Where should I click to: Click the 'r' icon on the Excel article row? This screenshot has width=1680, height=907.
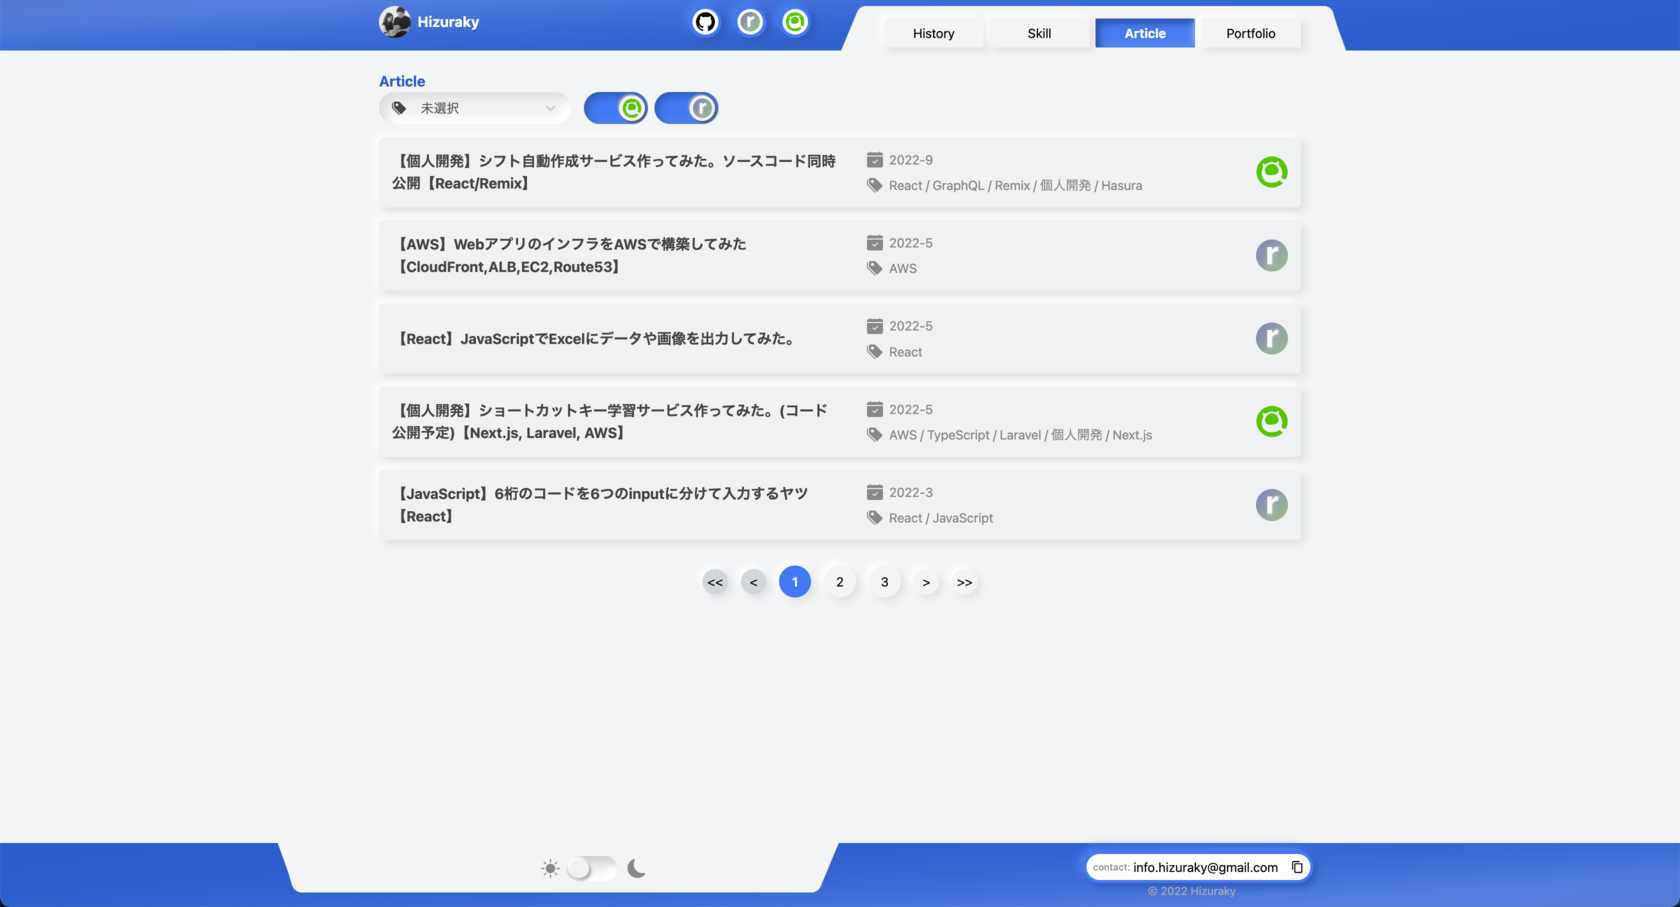pos(1272,338)
